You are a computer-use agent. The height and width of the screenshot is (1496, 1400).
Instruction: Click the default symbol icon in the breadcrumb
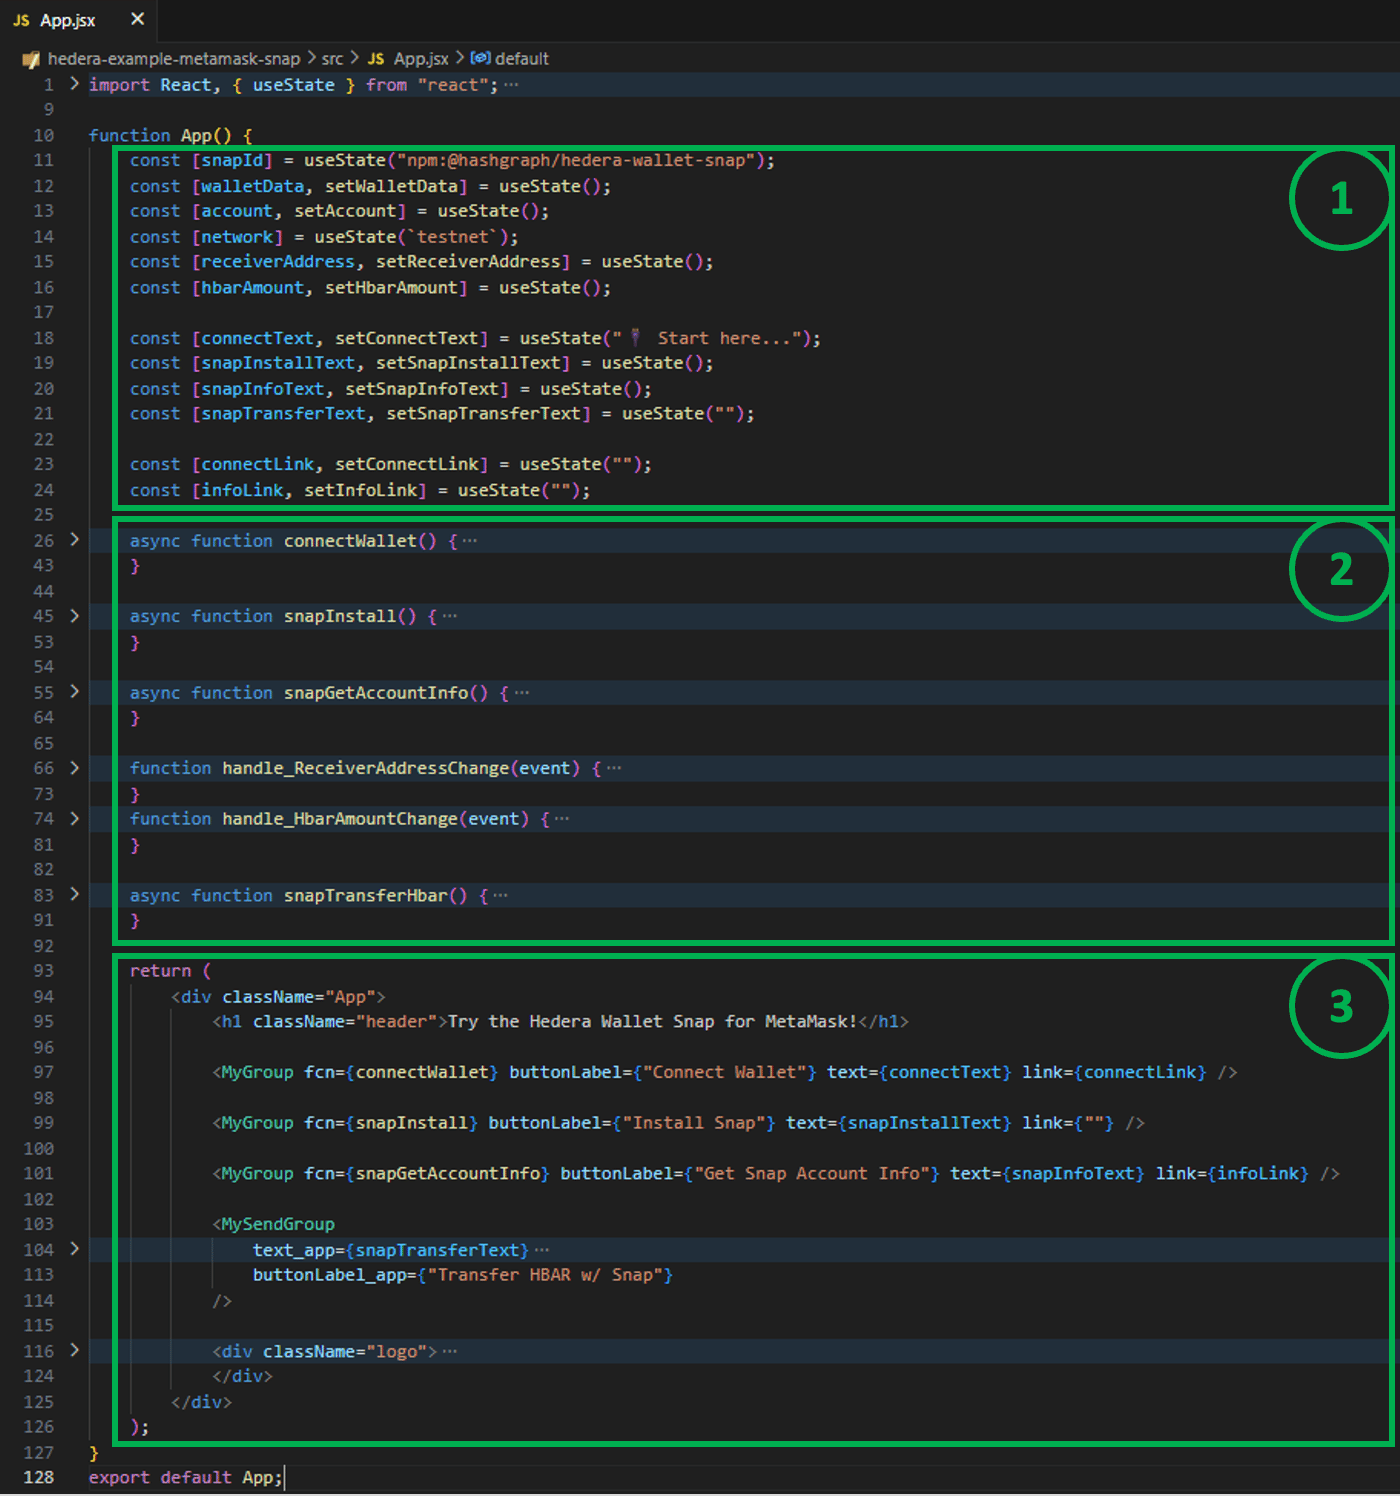(x=480, y=58)
